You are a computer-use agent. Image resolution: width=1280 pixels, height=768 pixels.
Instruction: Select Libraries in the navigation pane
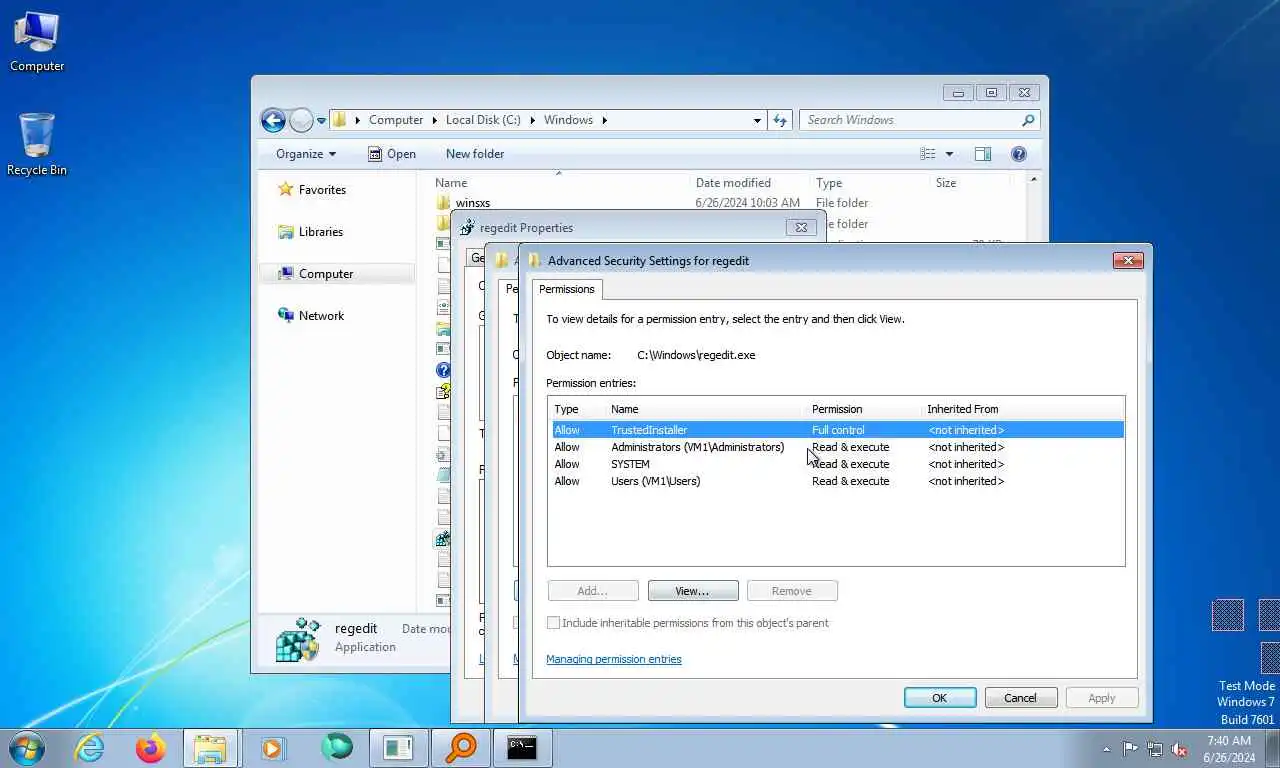tap(320, 232)
